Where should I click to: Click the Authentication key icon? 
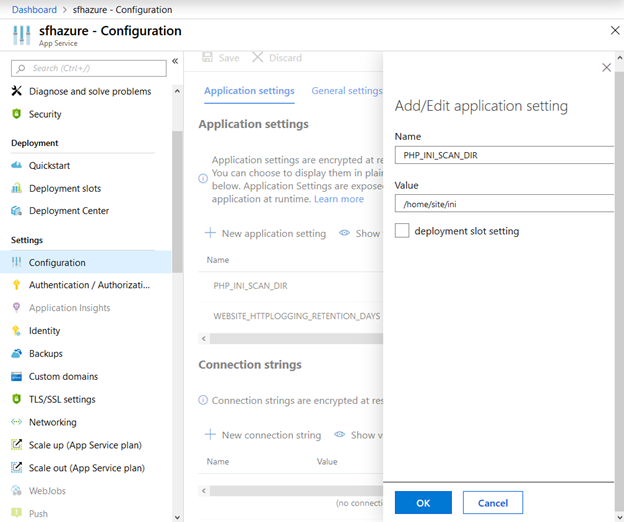[16, 285]
